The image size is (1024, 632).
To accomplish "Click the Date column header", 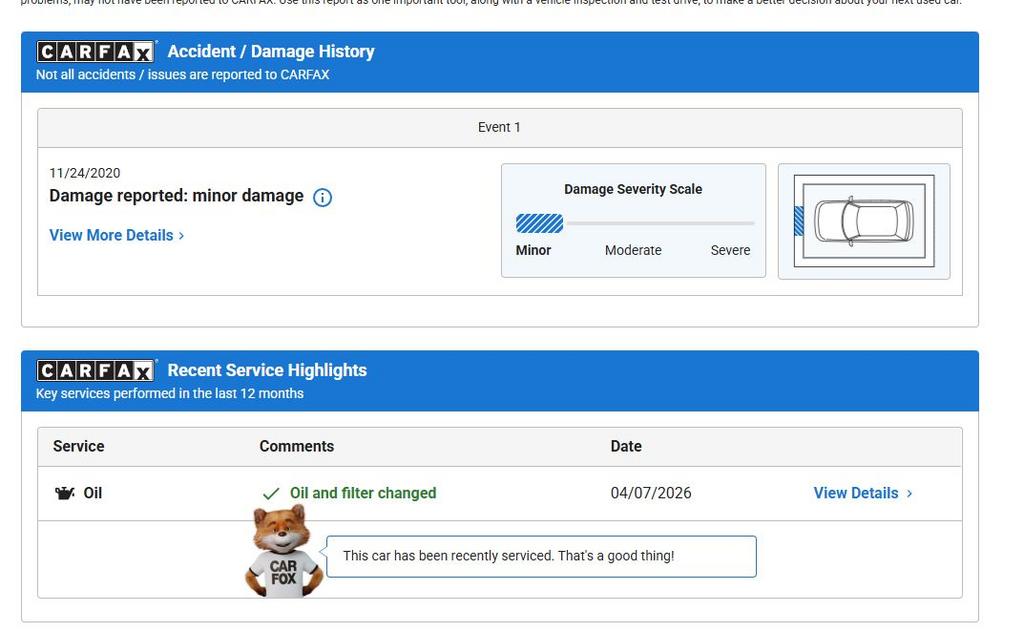I will tap(626, 446).
